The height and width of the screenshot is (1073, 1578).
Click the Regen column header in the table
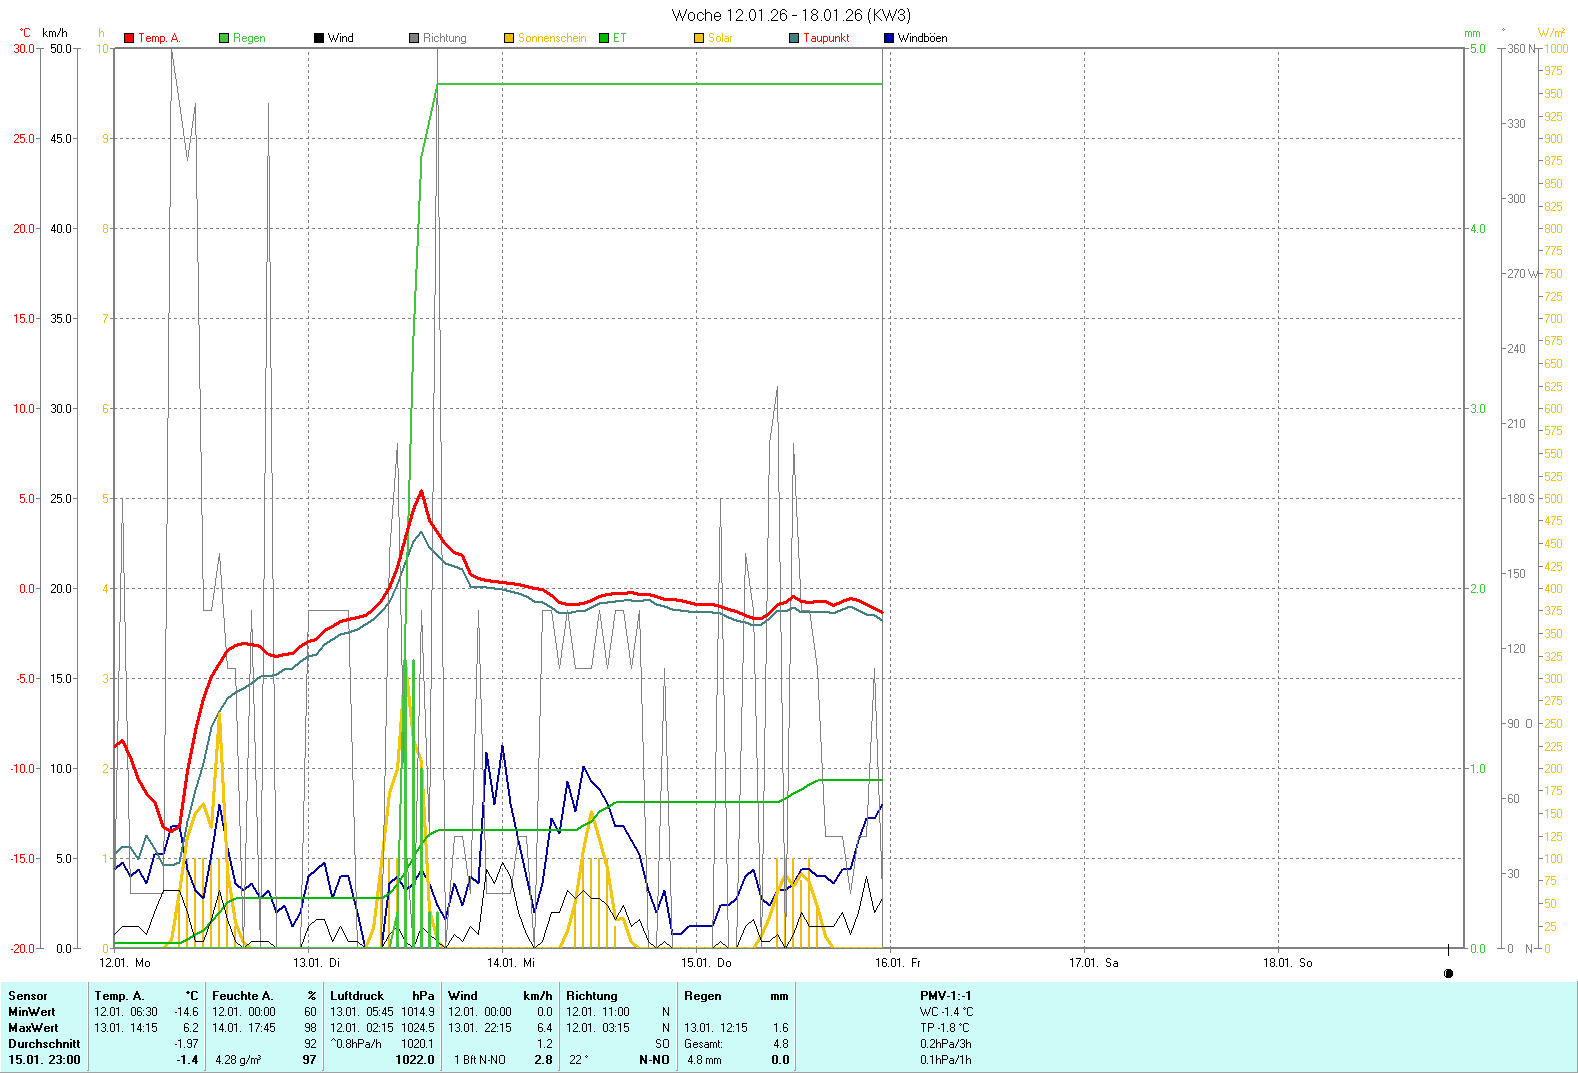703,996
